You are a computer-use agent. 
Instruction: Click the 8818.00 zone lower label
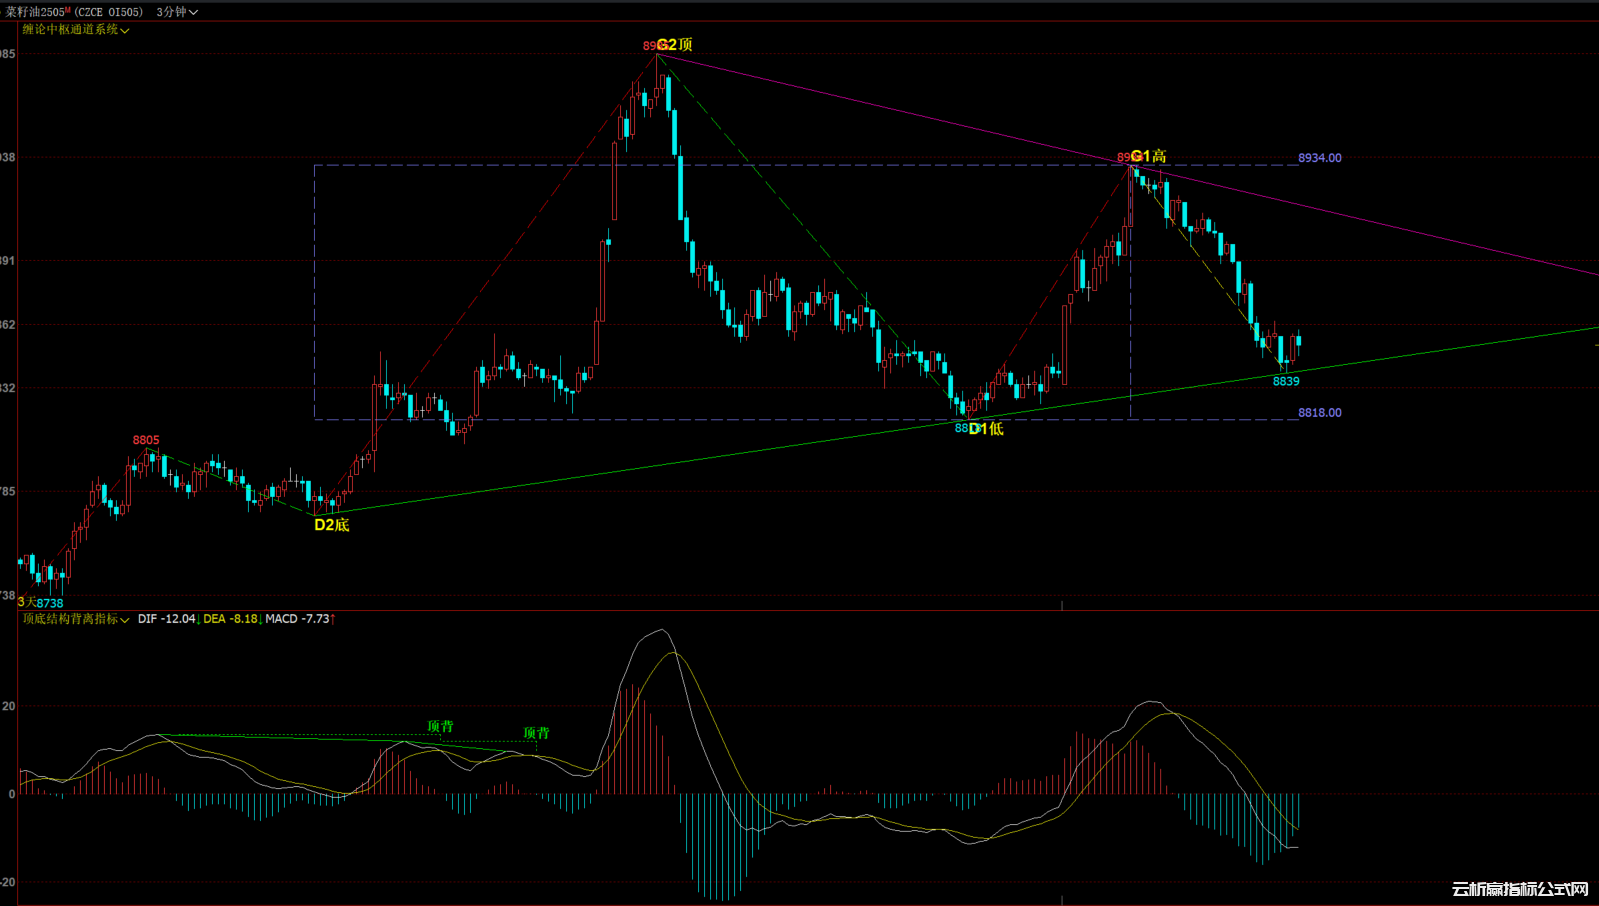[1320, 413]
